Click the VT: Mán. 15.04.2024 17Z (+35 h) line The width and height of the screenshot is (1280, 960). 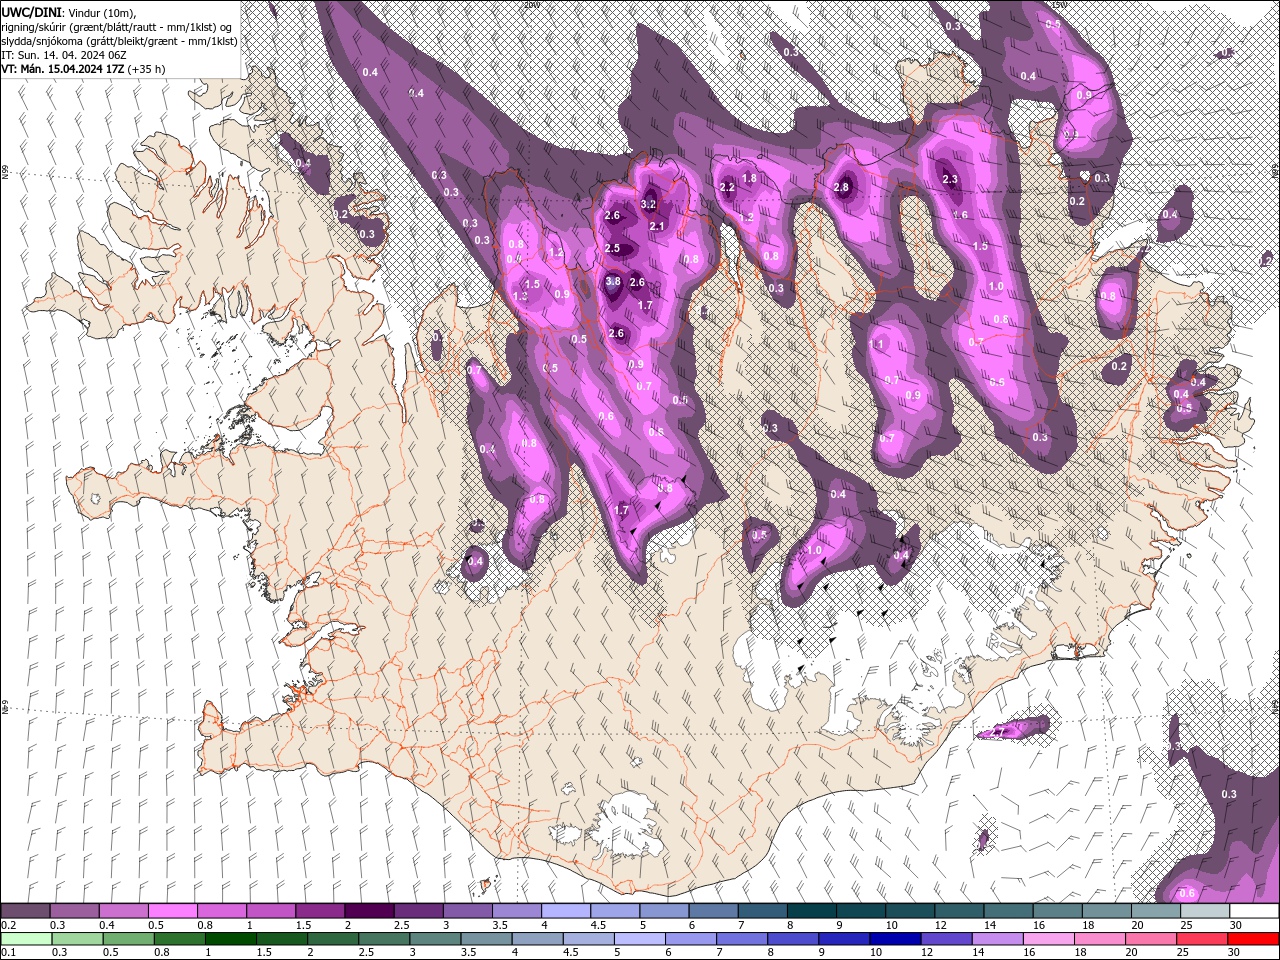tap(83, 69)
